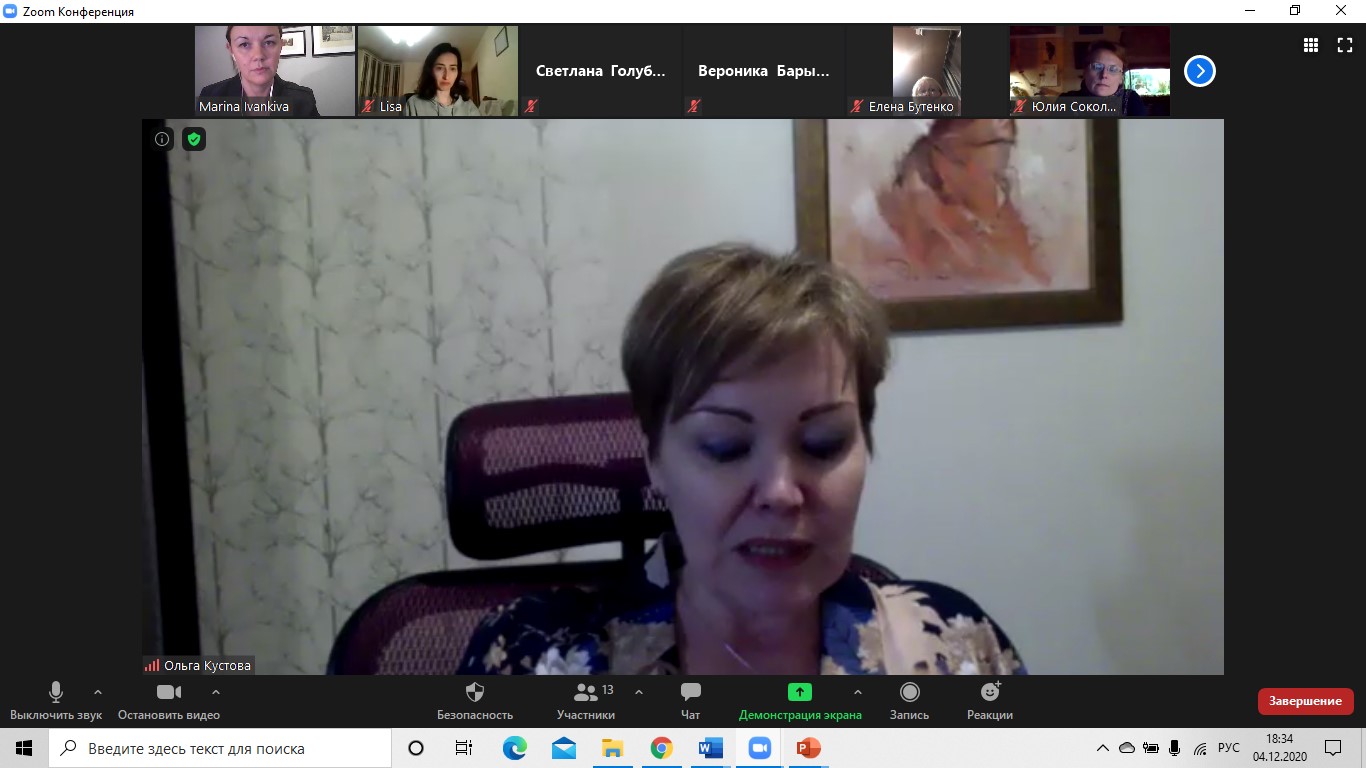Expand participants options arrow

[x=639, y=692]
